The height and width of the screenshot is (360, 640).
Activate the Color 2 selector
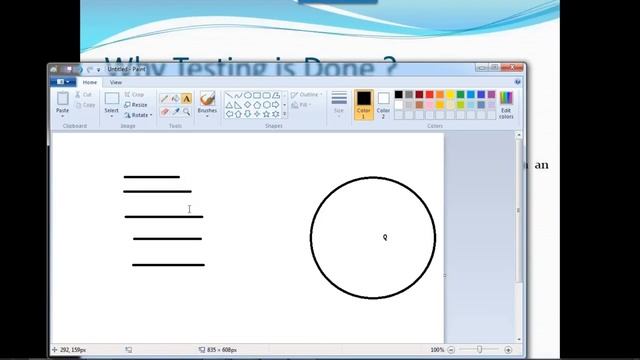(383, 105)
